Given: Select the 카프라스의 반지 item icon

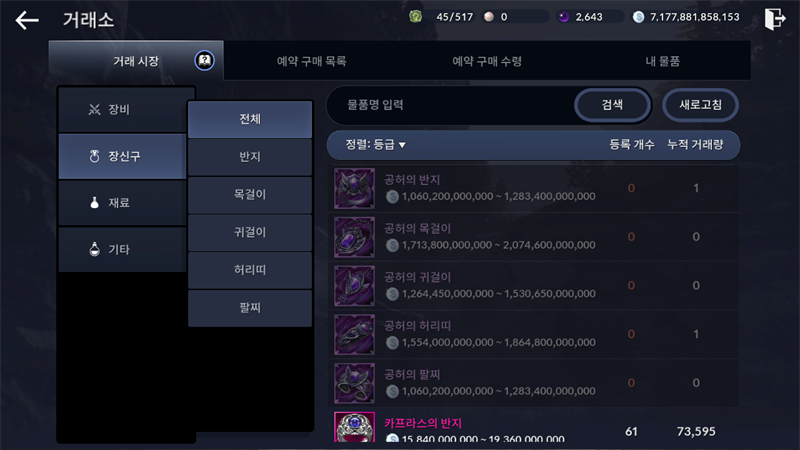Looking at the screenshot, I should click(355, 427).
